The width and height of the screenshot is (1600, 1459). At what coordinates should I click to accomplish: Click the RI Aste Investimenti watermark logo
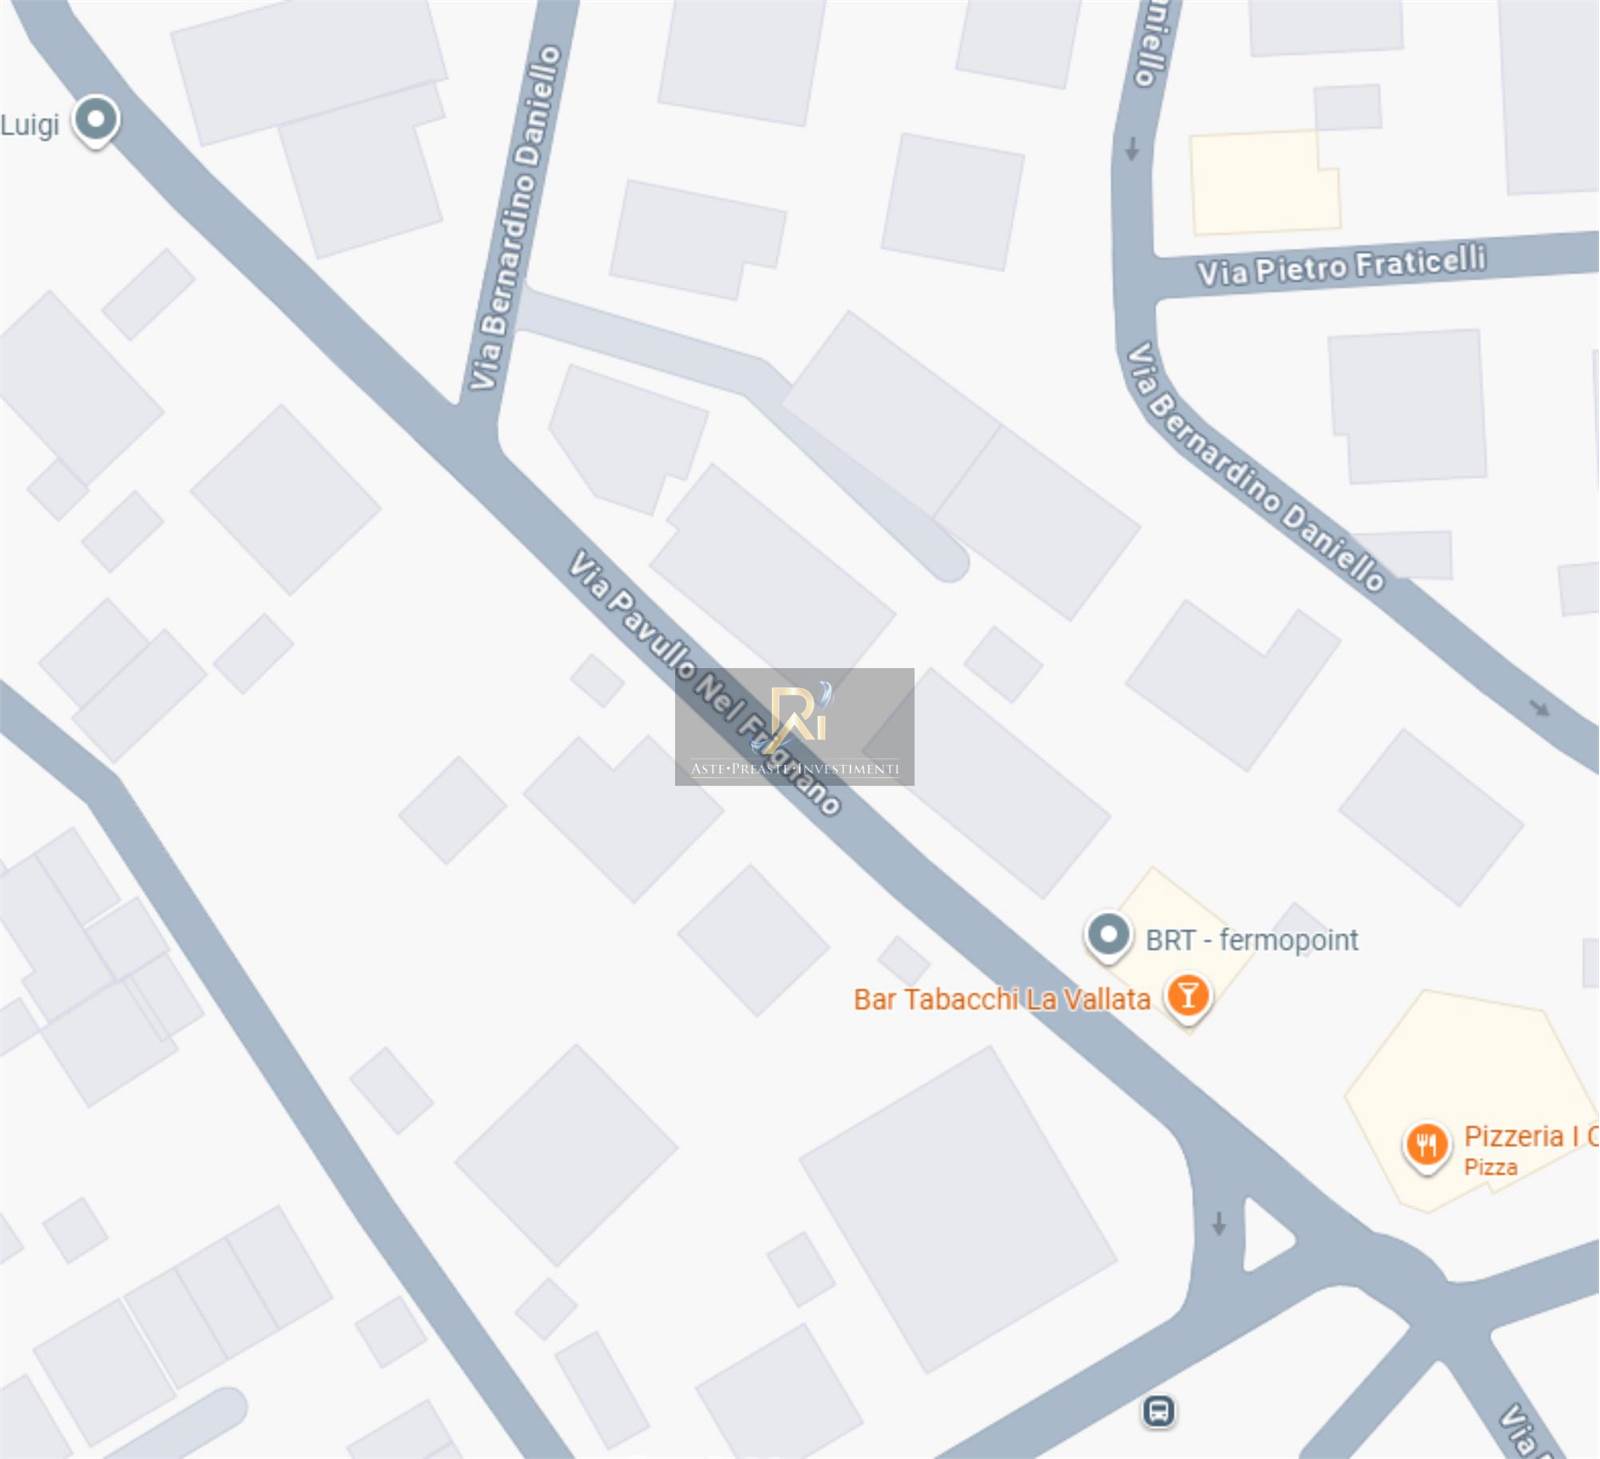[x=795, y=727]
